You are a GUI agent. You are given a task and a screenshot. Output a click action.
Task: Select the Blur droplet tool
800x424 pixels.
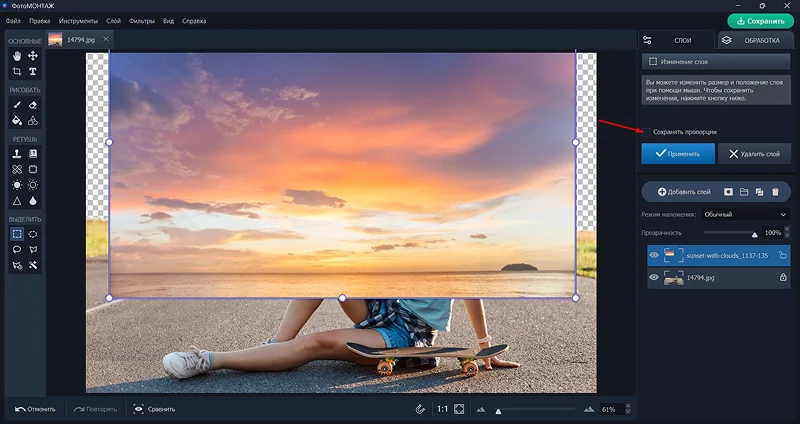pyautogui.click(x=33, y=201)
